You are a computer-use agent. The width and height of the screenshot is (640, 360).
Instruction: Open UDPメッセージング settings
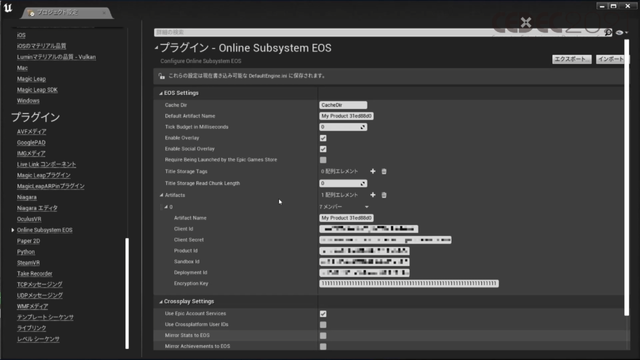pyautogui.click(x=40, y=296)
